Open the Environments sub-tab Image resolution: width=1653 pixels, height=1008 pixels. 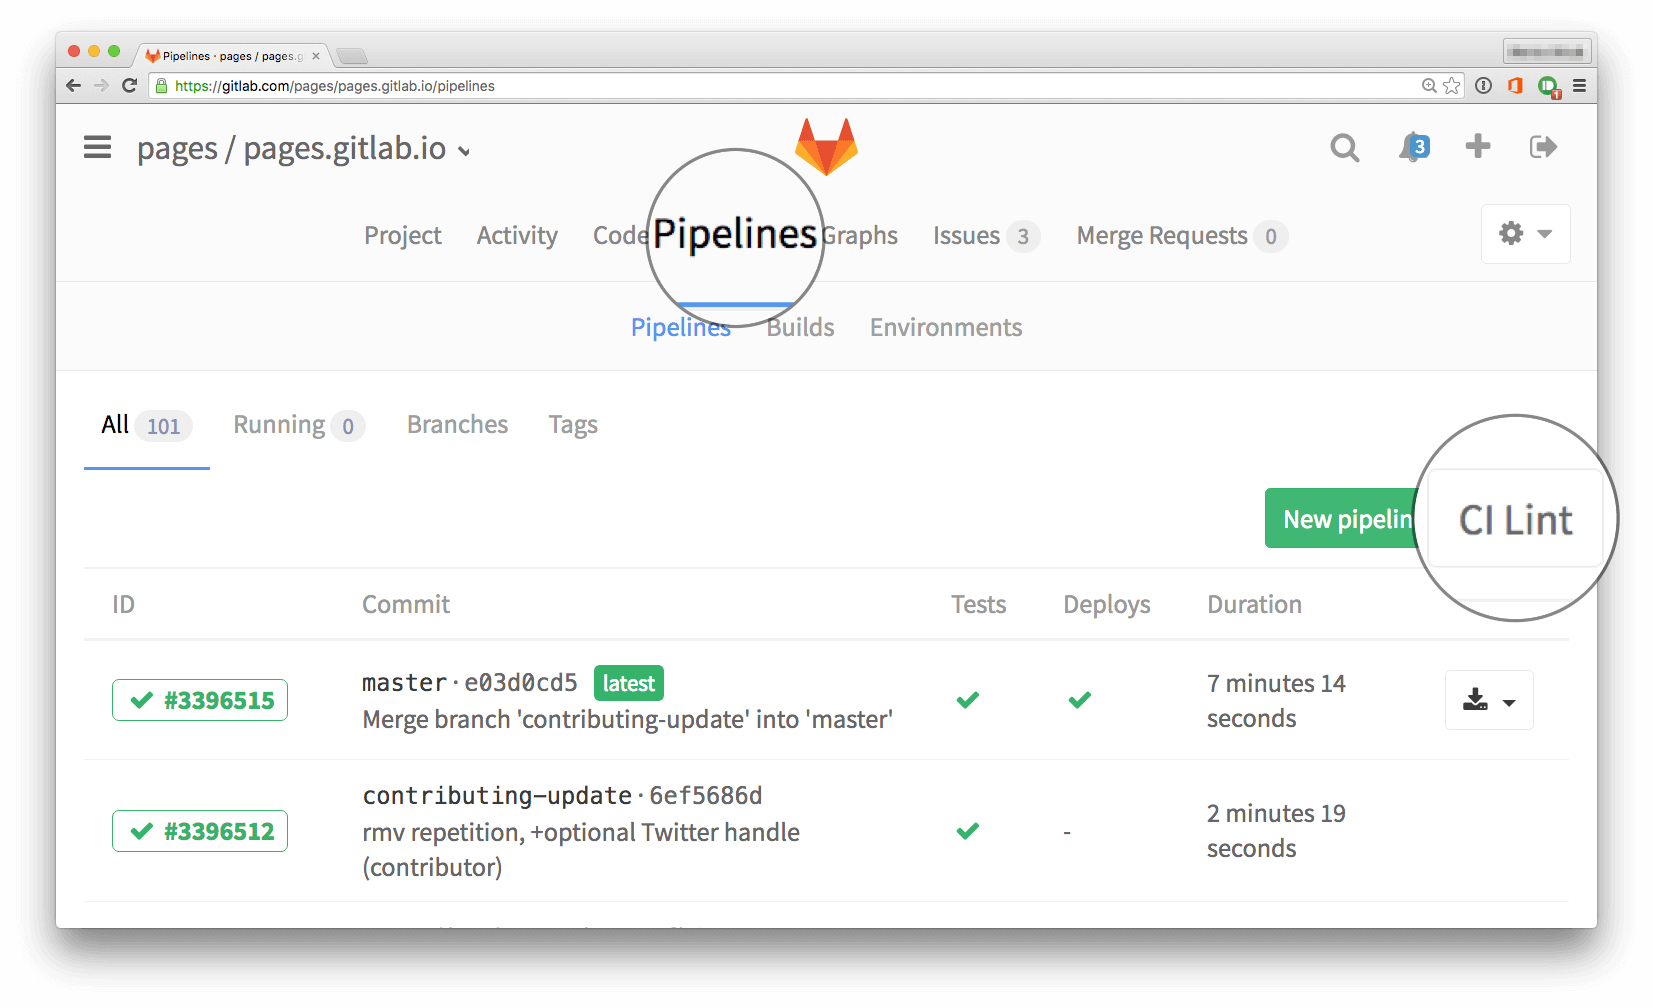[x=945, y=328]
